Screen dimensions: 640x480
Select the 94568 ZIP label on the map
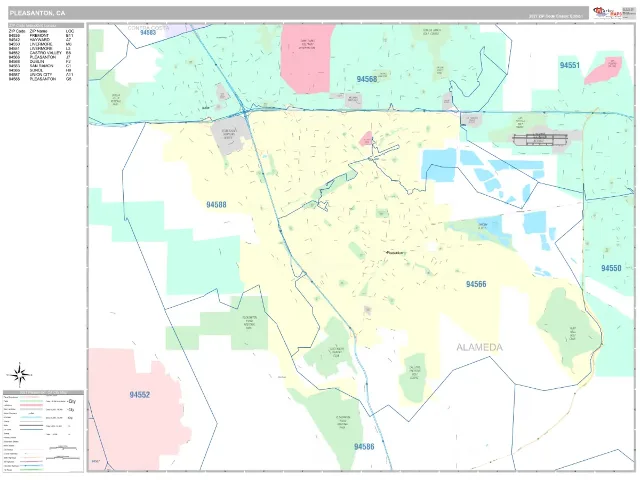point(367,79)
